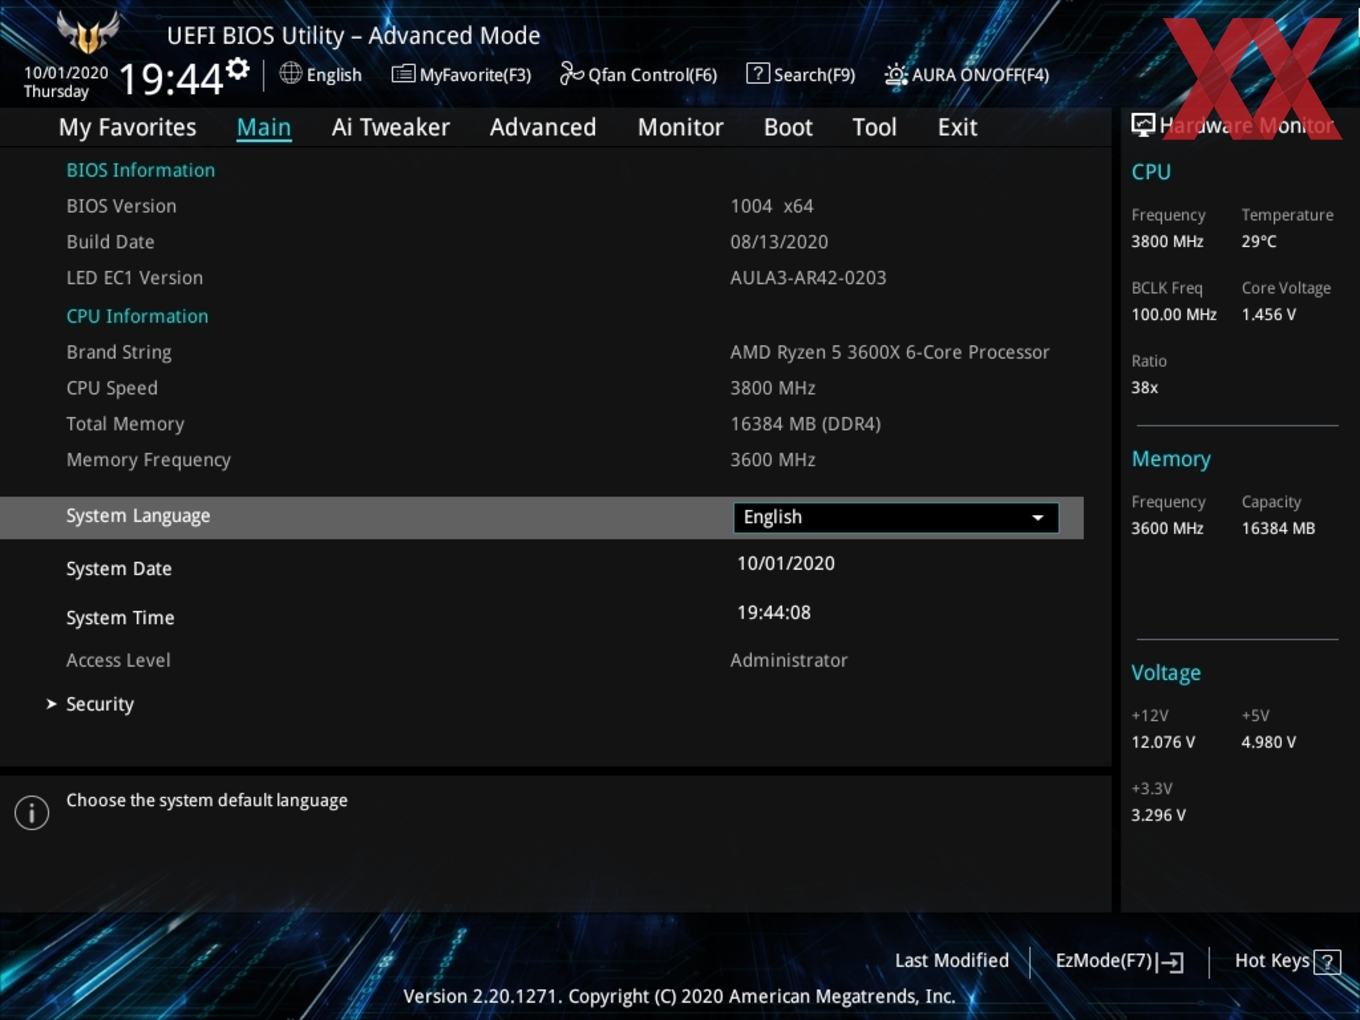
Task: Click the clock settings gear icon
Action: click(x=237, y=69)
